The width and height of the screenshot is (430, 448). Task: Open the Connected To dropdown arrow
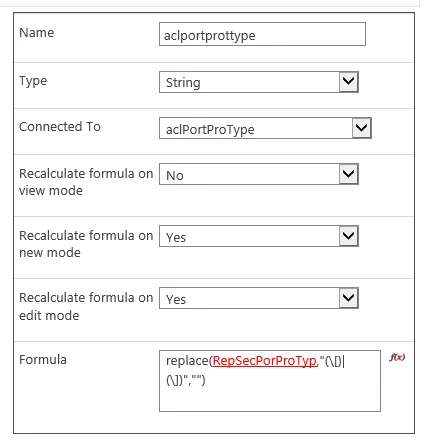(x=362, y=128)
